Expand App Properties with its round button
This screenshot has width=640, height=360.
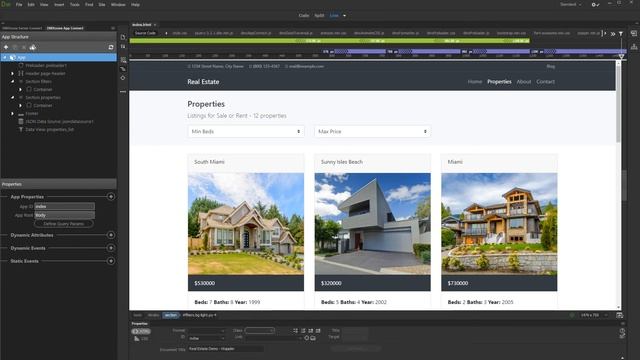click(x=111, y=197)
